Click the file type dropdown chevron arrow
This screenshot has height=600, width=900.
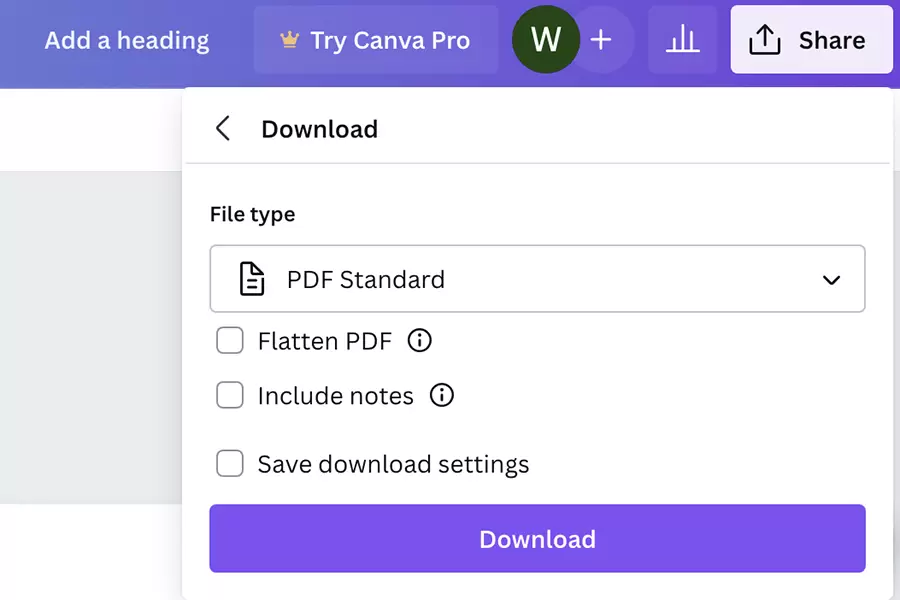[831, 280]
